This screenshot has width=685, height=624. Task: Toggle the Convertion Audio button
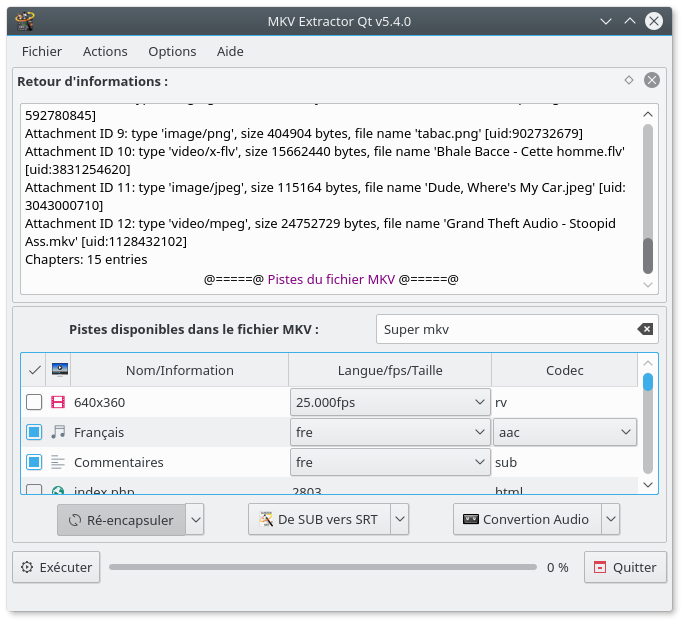coord(527,519)
